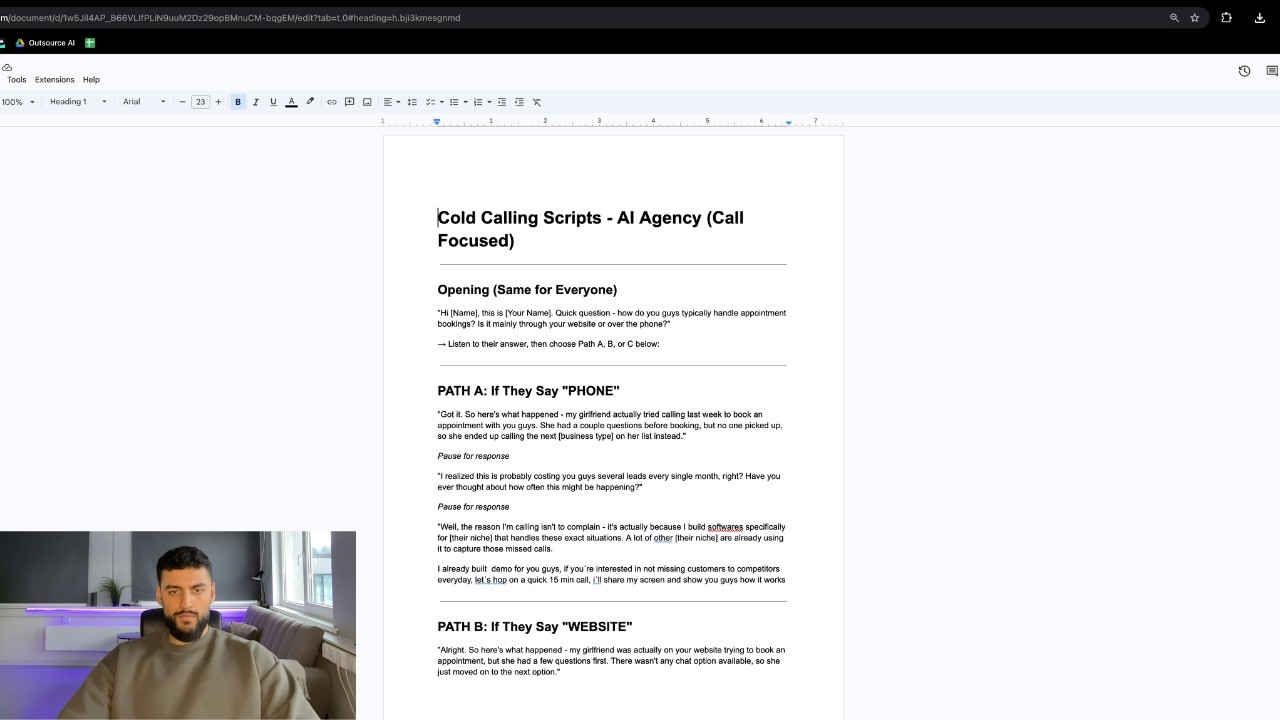Open the highlight color tool

310,102
